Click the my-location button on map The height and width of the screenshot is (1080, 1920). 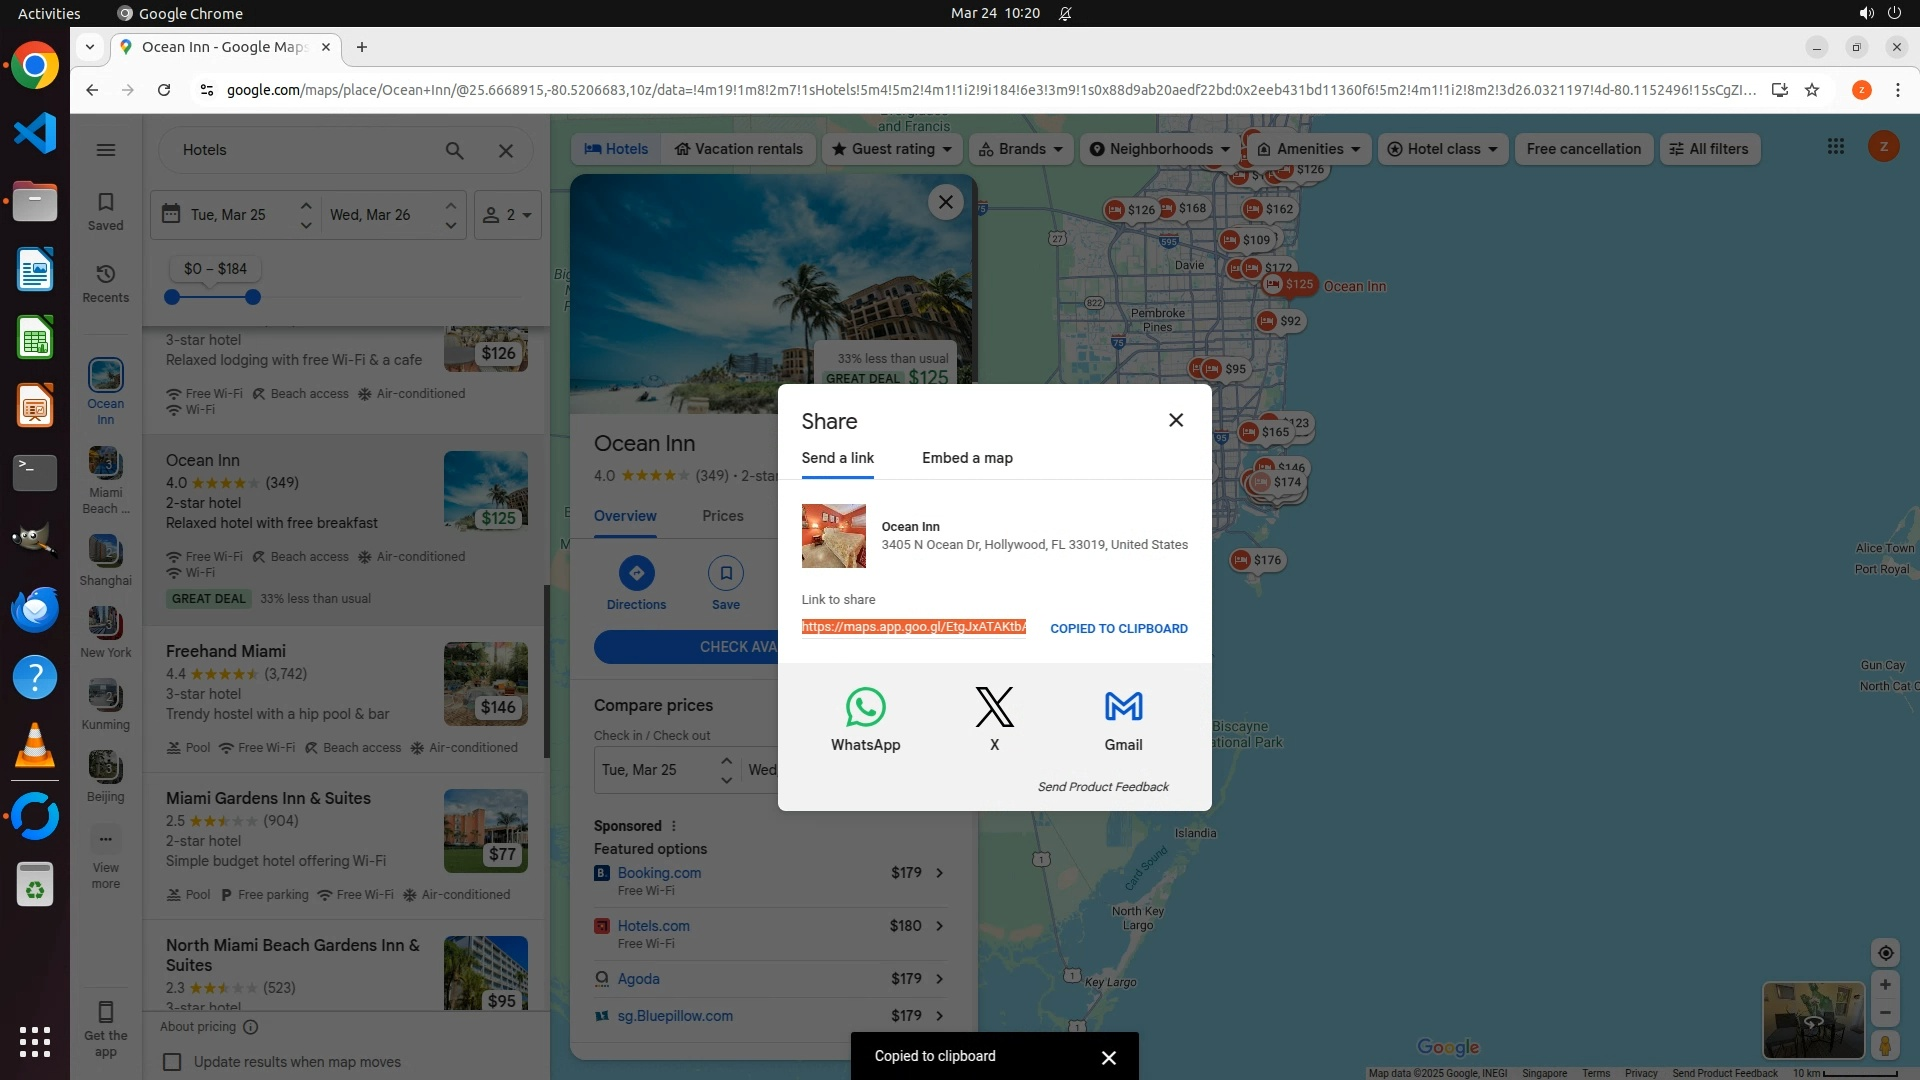pyautogui.click(x=1885, y=953)
